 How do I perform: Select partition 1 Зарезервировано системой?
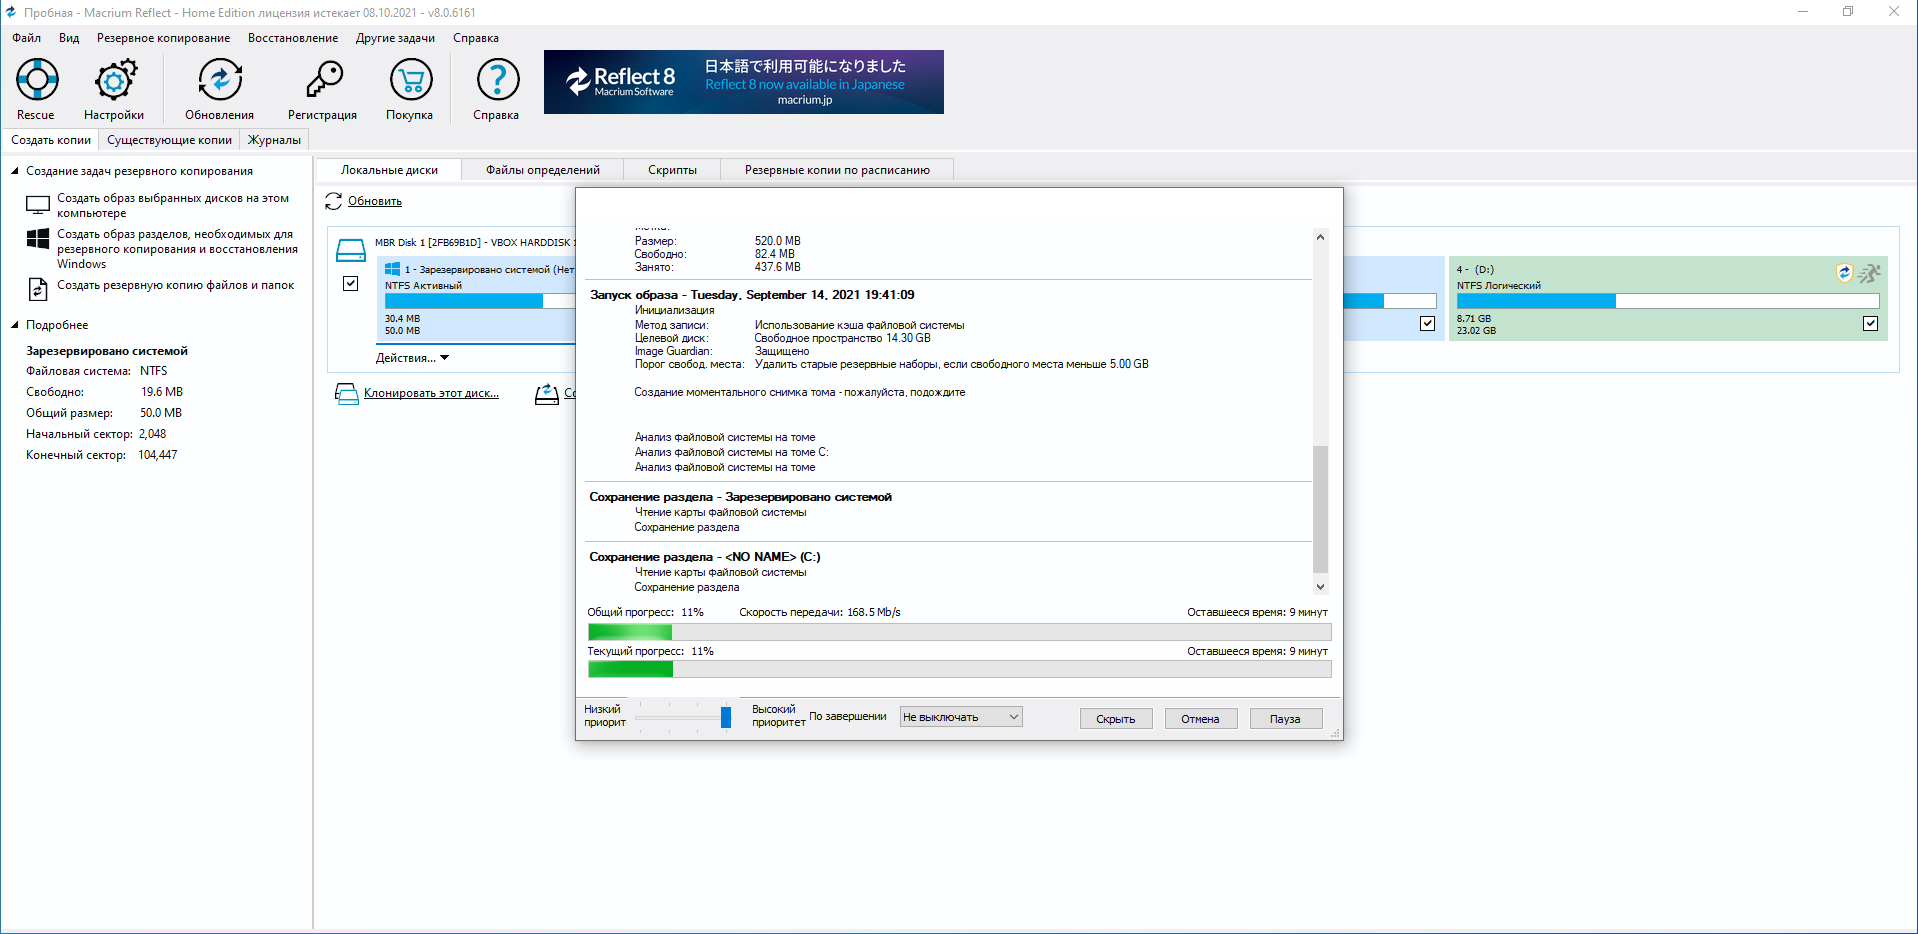[477, 300]
